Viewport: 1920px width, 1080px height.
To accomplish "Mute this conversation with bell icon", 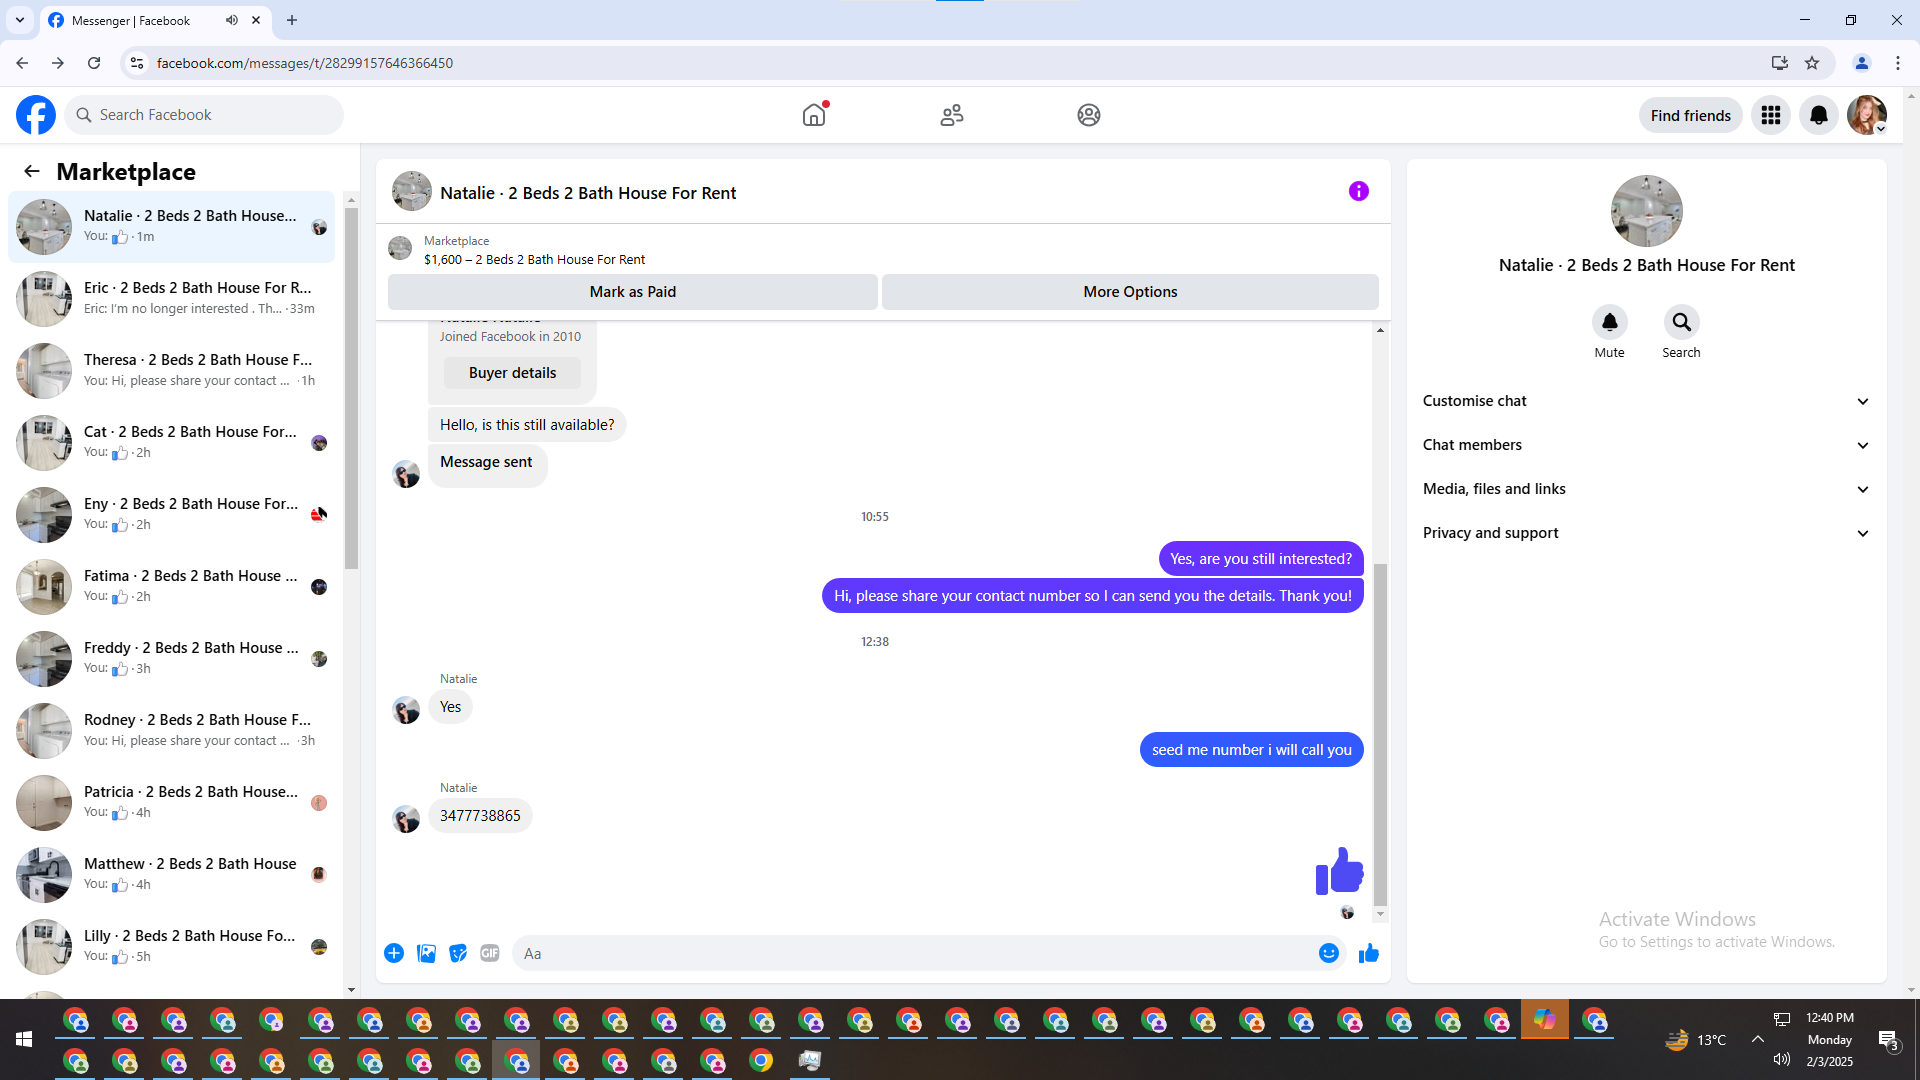I will (1610, 322).
